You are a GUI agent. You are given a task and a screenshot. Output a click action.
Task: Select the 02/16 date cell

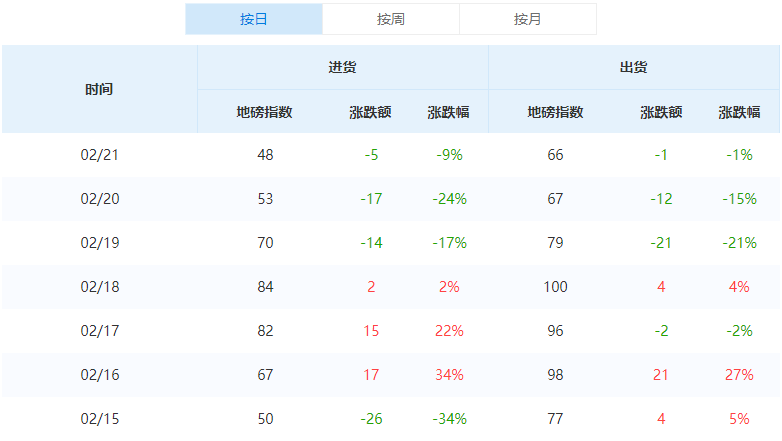[100, 375]
